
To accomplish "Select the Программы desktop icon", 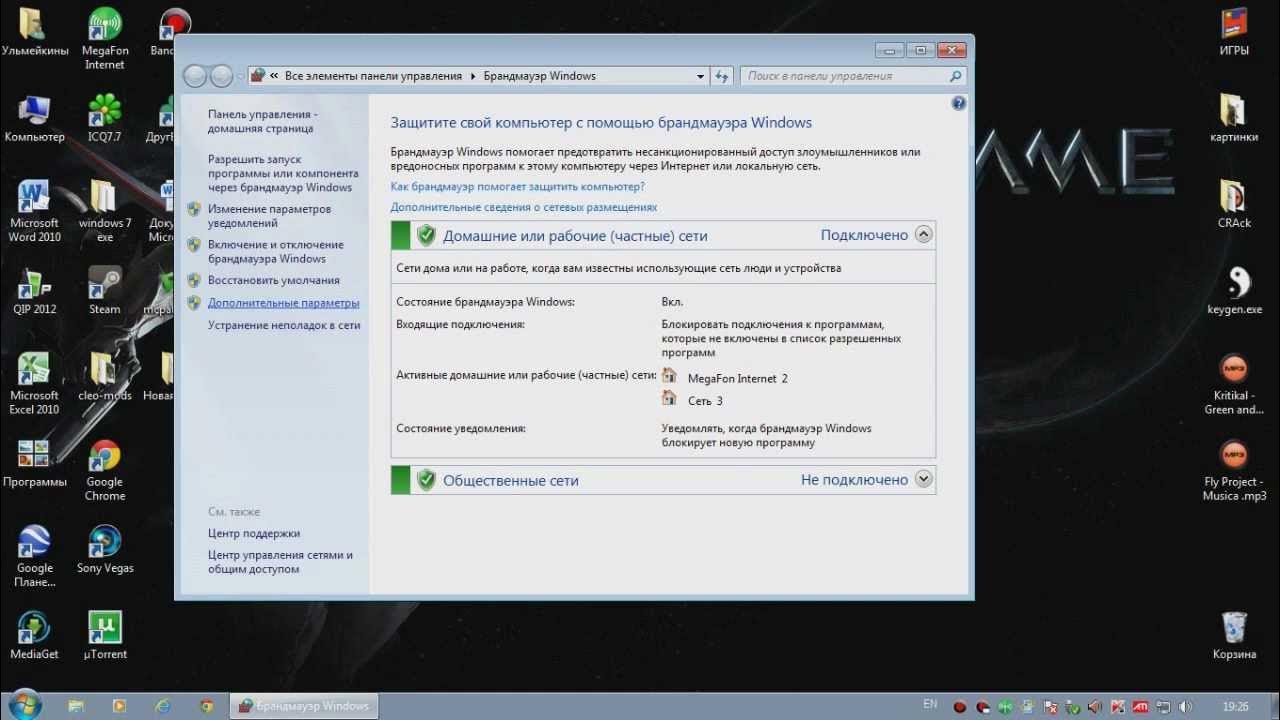I will point(34,463).
